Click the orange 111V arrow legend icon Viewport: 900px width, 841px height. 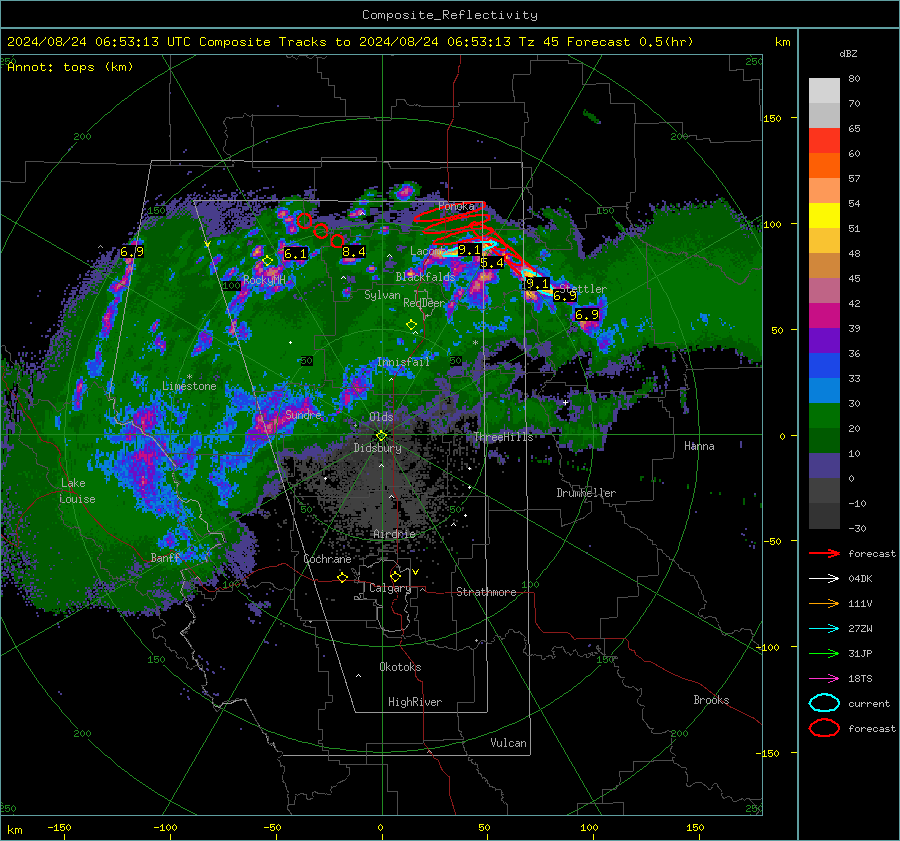pyautogui.click(x=824, y=603)
